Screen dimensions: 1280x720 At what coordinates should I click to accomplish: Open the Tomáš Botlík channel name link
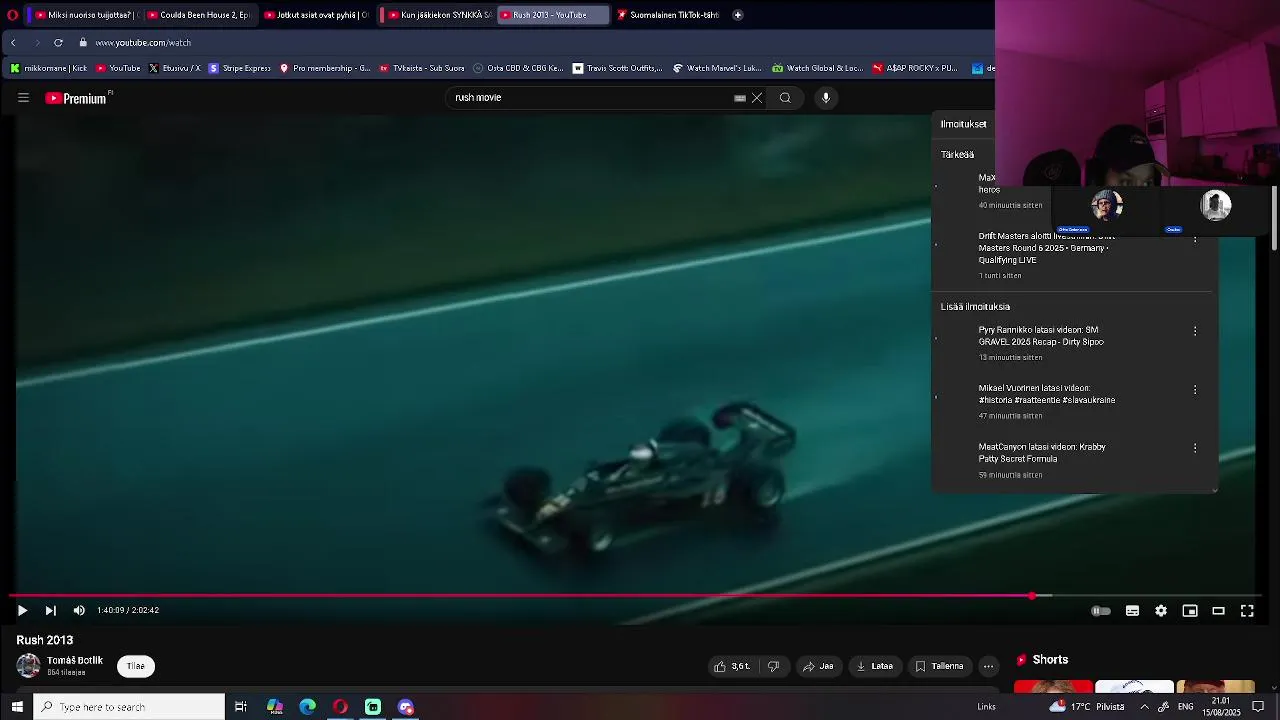pyautogui.click(x=75, y=661)
